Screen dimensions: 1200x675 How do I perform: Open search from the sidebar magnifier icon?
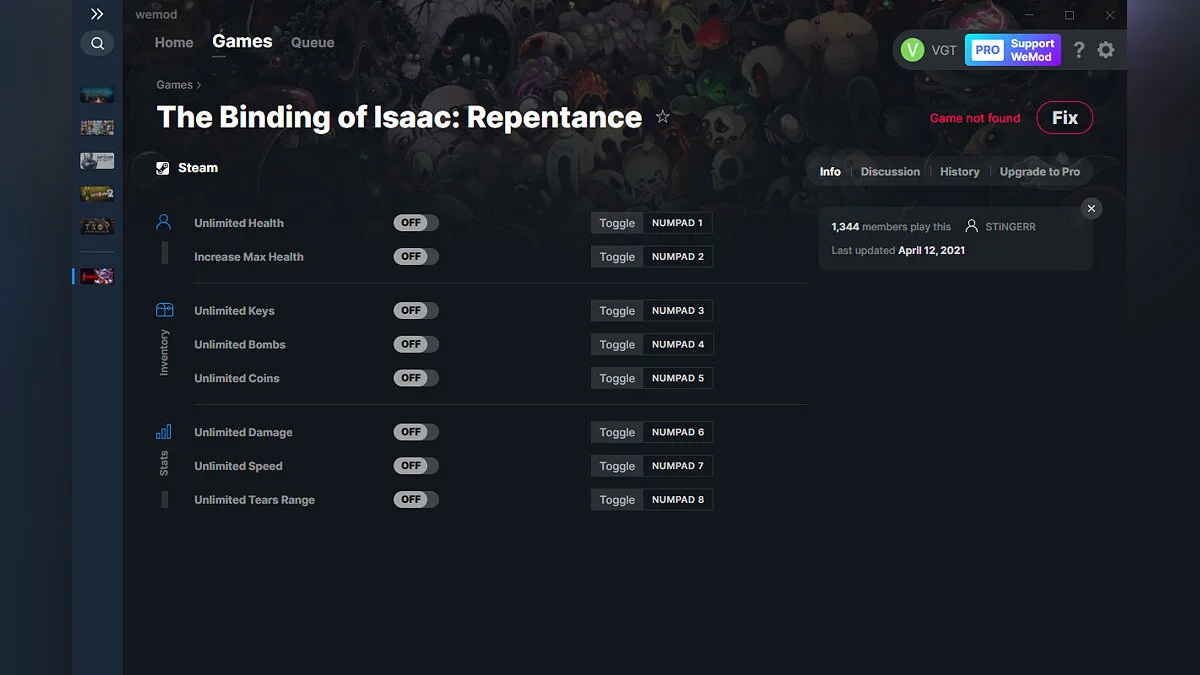coord(97,43)
